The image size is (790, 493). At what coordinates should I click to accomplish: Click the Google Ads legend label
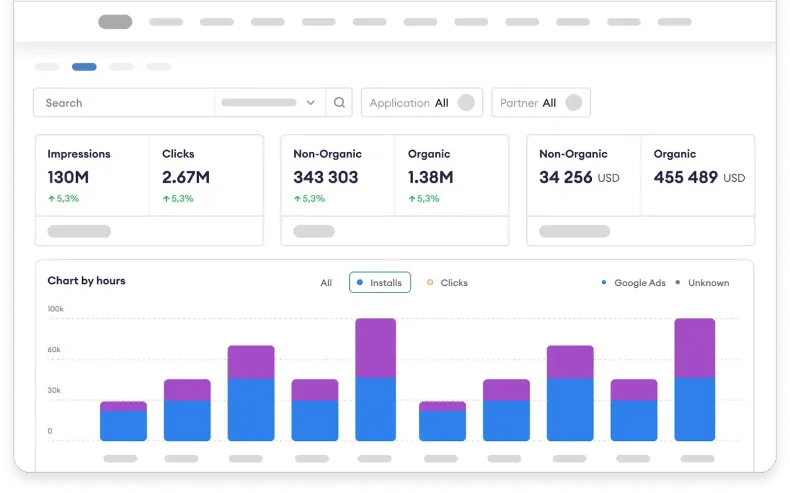[x=639, y=283]
